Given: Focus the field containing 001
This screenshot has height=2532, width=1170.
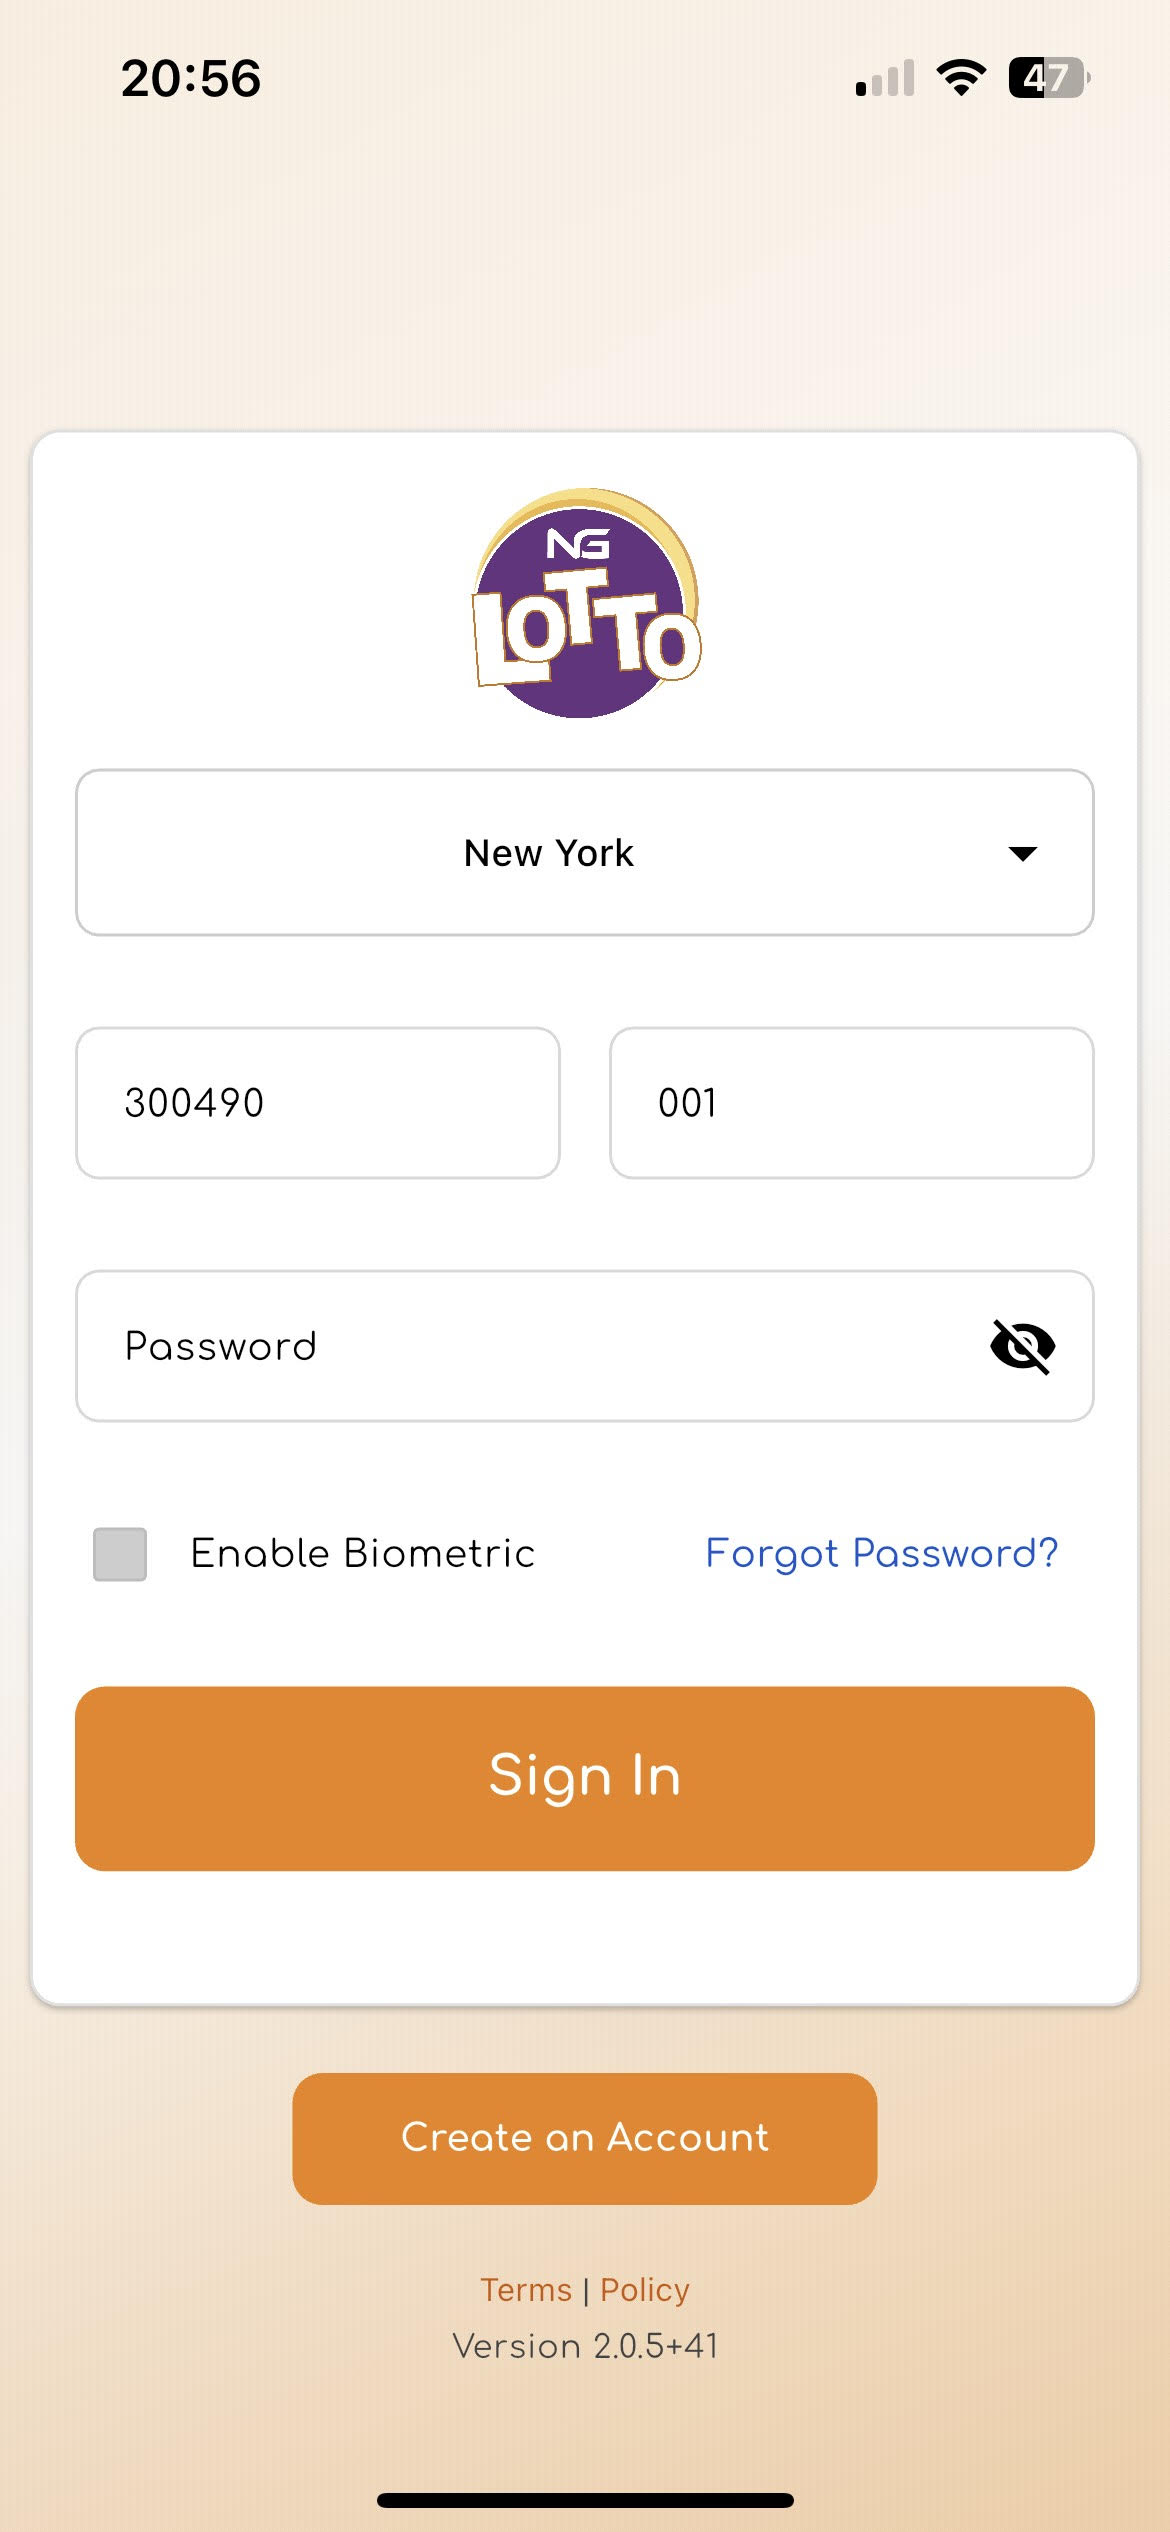Looking at the screenshot, I should [851, 1103].
